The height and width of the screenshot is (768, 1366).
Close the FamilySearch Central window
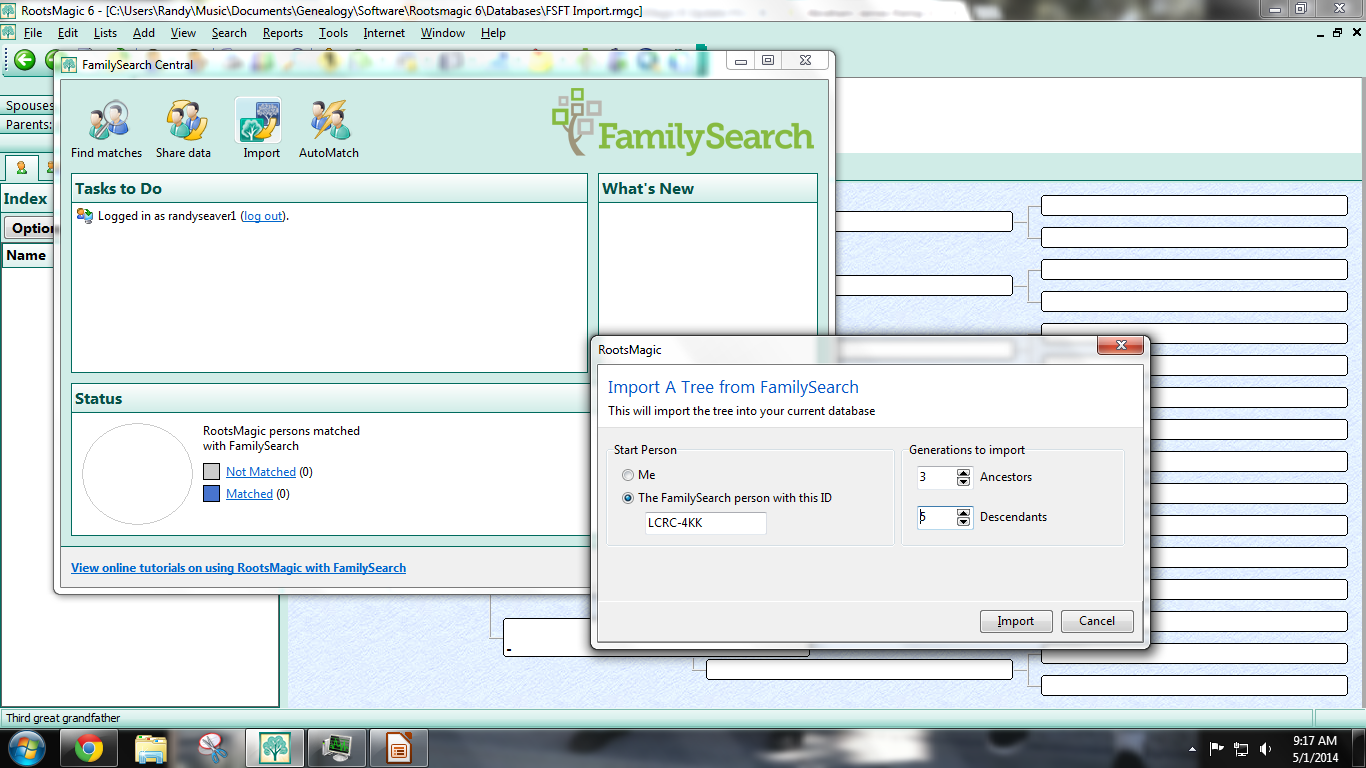pos(804,61)
